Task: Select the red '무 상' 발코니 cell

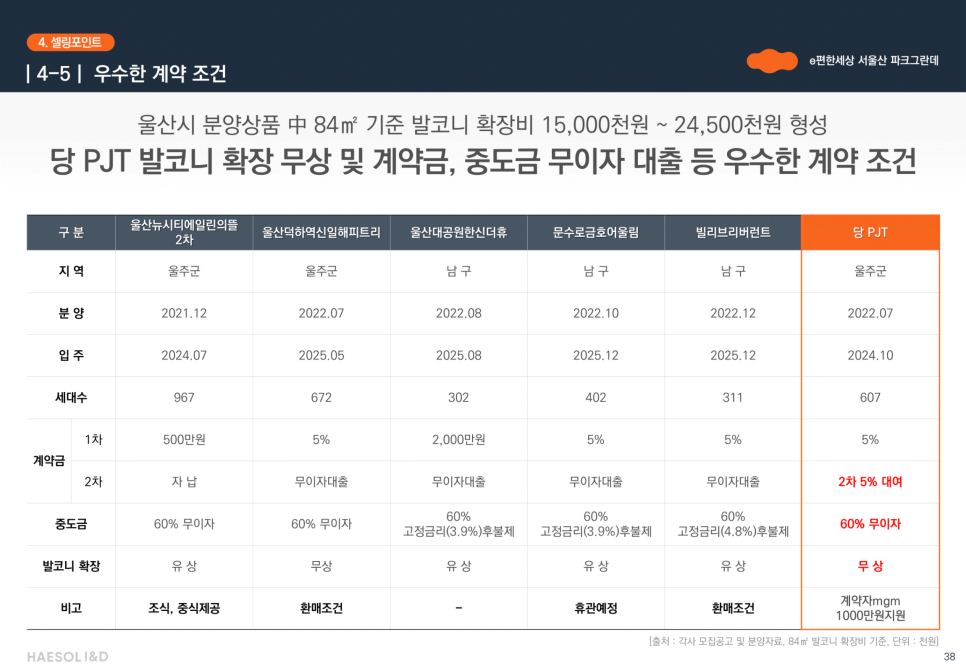Action: tap(870, 566)
